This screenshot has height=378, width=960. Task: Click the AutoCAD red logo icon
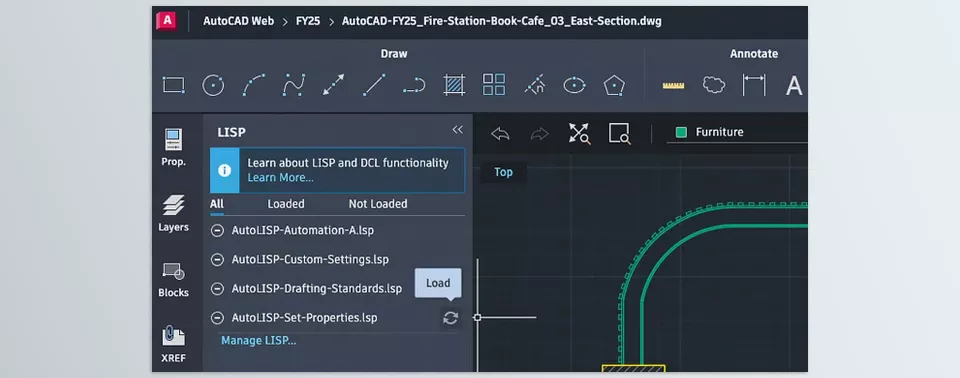click(x=166, y=21)
